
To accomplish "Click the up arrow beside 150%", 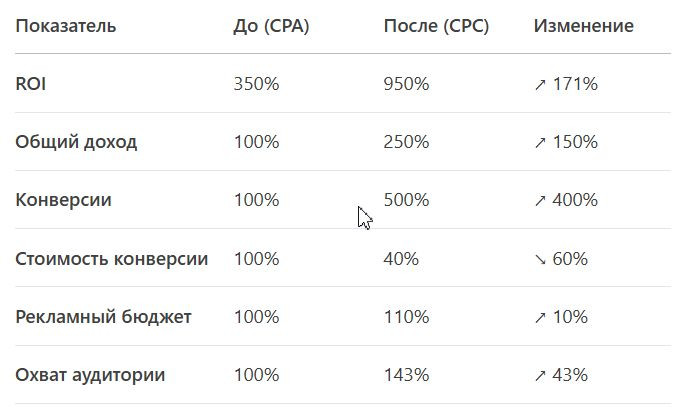I will 540,143.
